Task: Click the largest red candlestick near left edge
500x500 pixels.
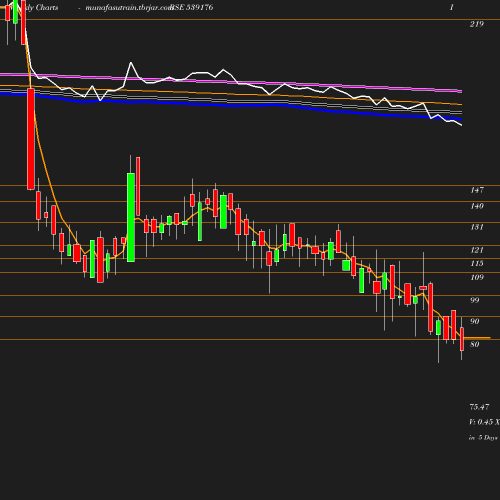Action: 31,139
